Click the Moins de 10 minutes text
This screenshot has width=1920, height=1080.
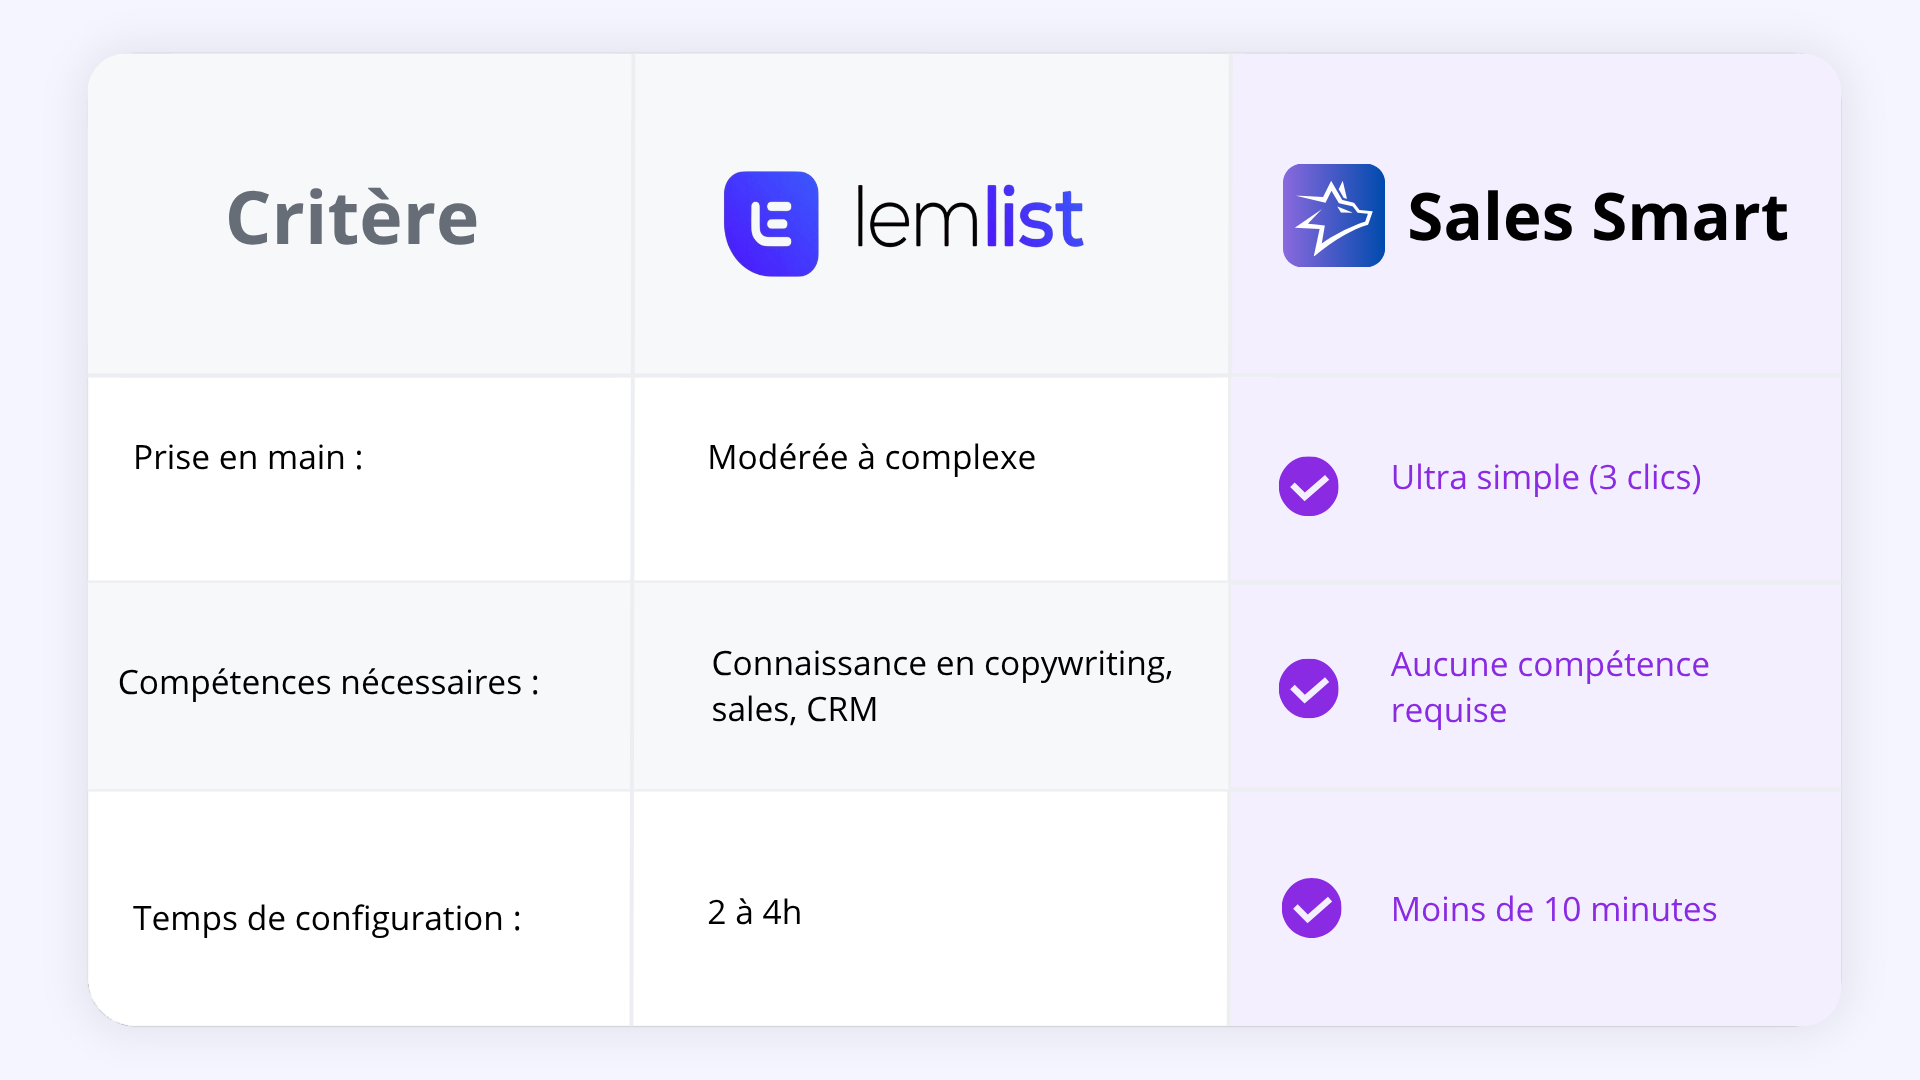pos(1554,909)
